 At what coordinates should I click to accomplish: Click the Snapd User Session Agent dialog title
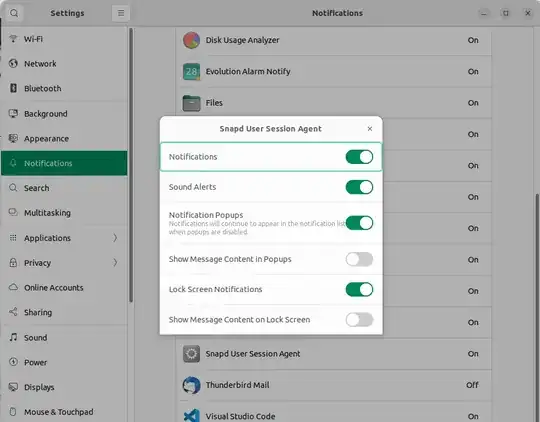click(x=270, y=129)
